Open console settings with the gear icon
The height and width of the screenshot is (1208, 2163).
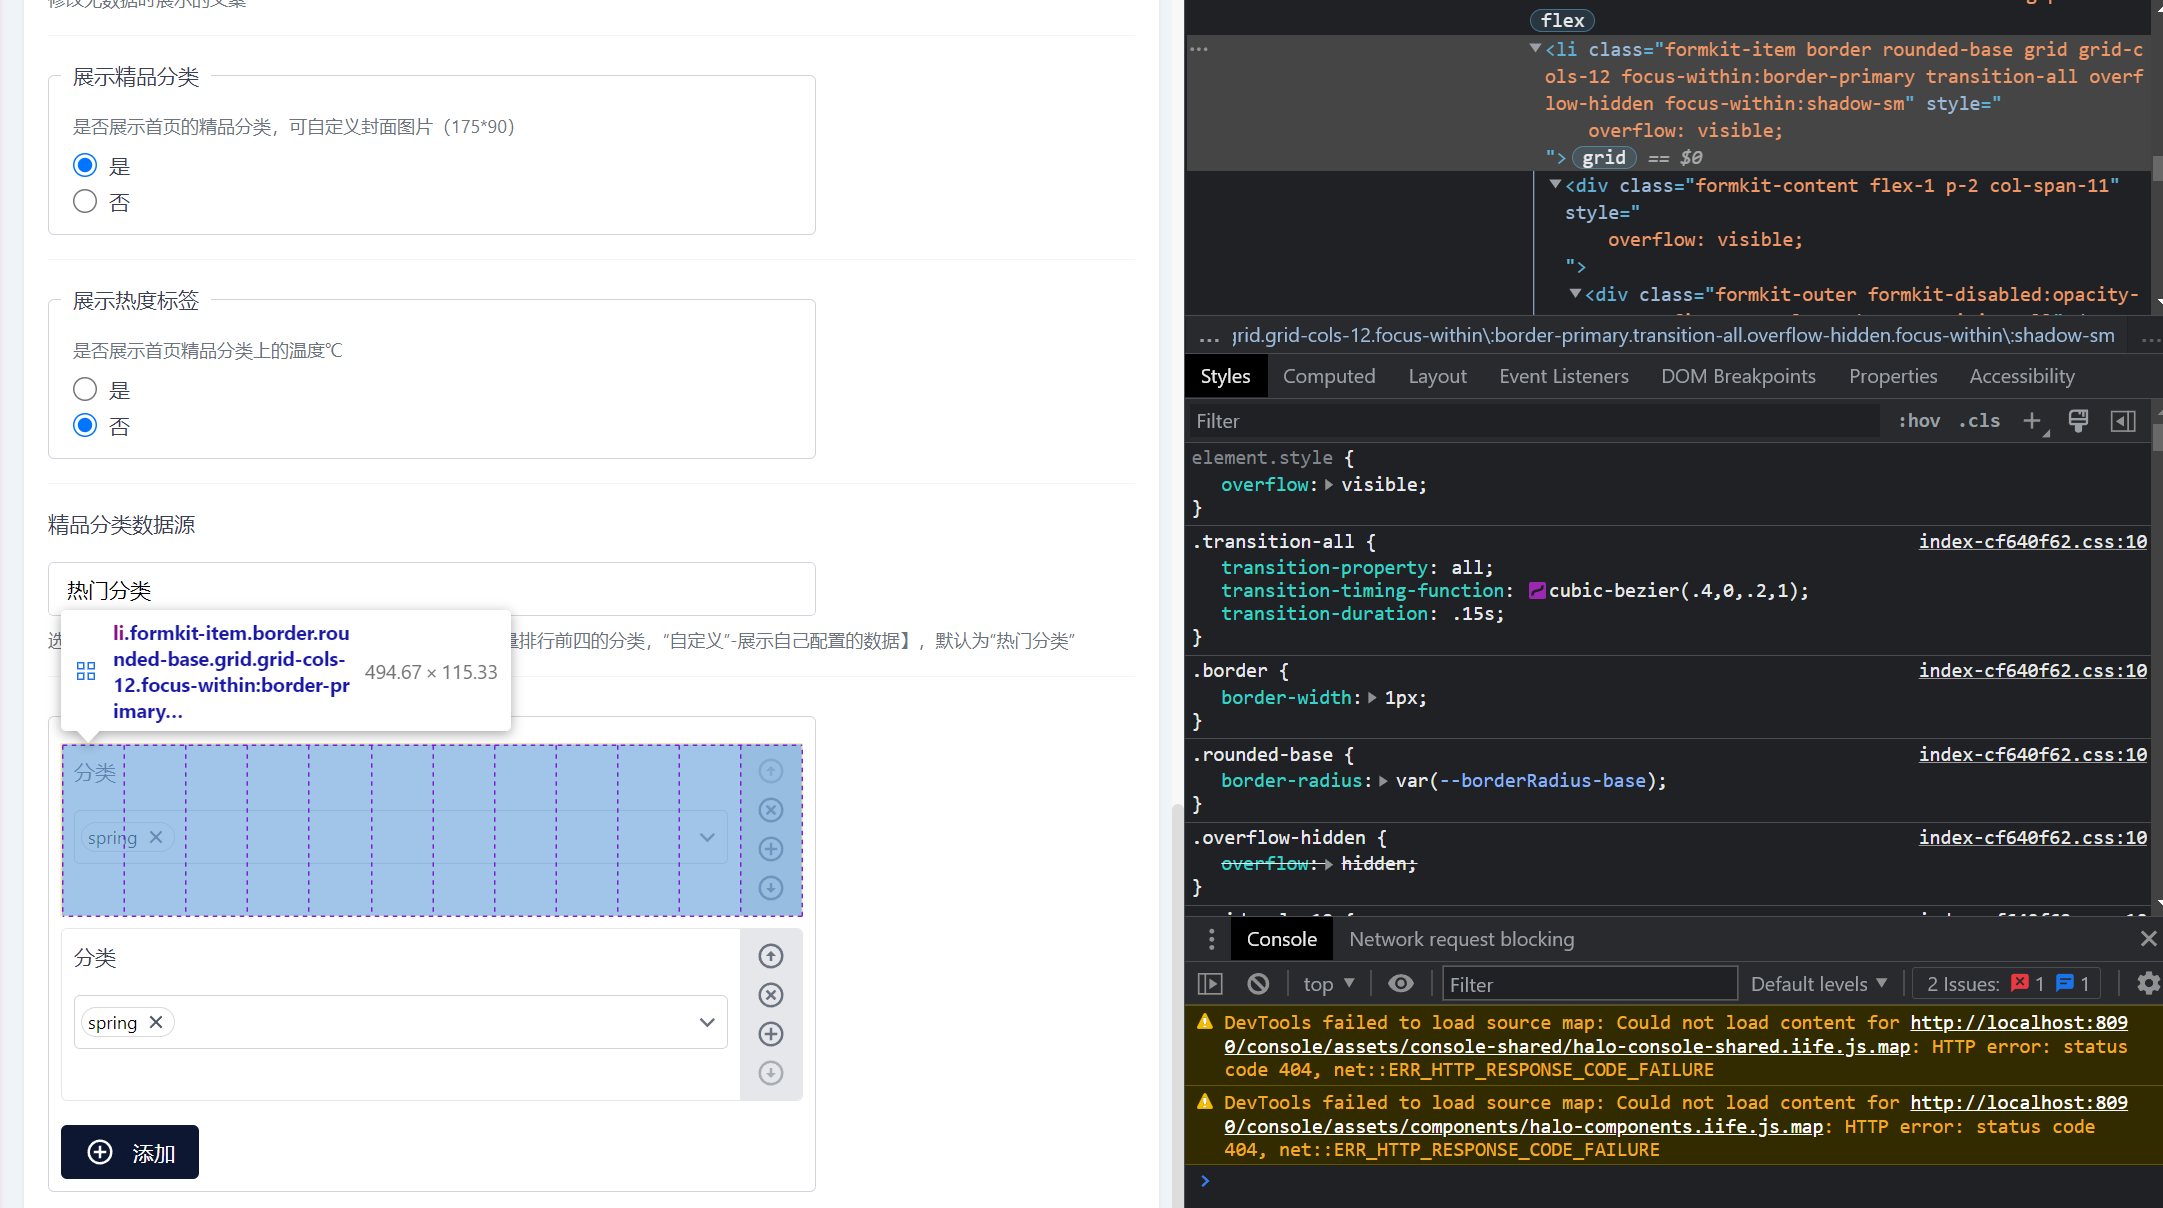(x=2146, y=983)
